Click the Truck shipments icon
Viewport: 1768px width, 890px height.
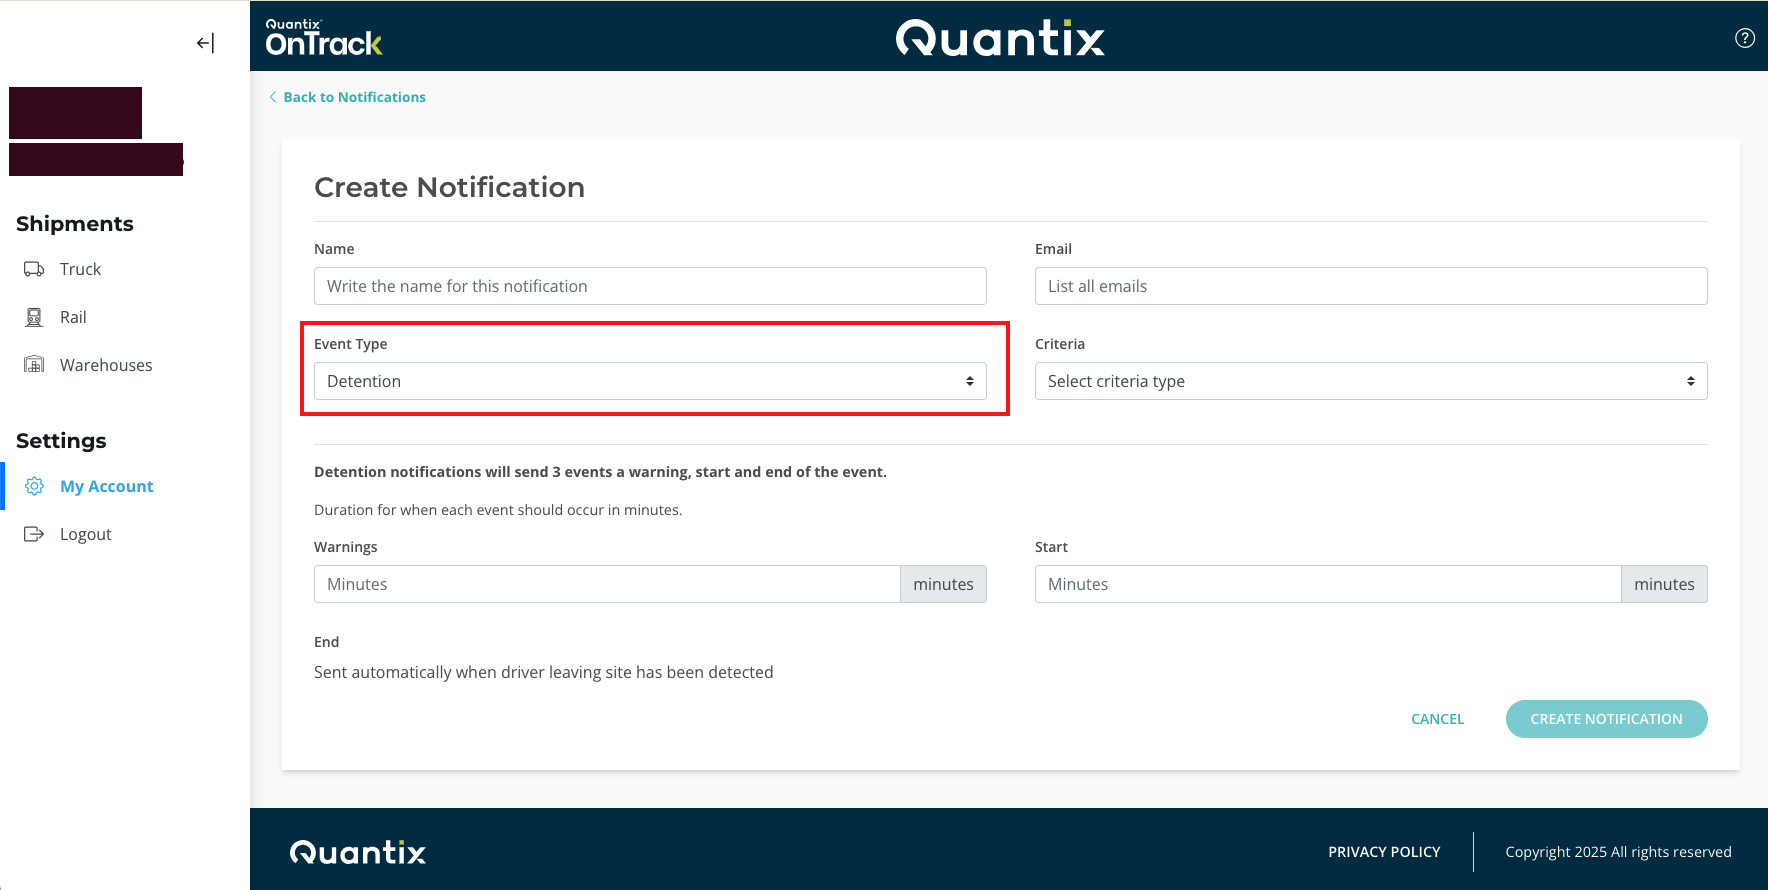[x=34, y=269]
